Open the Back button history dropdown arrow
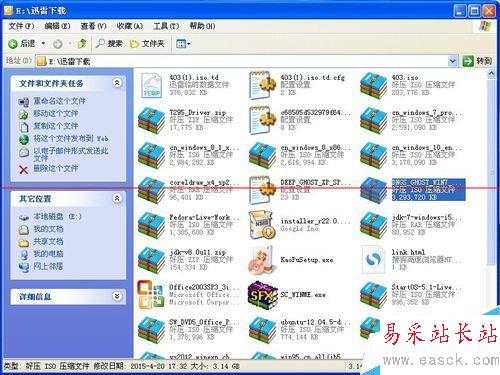500x375 pixels. pos(43,44)
